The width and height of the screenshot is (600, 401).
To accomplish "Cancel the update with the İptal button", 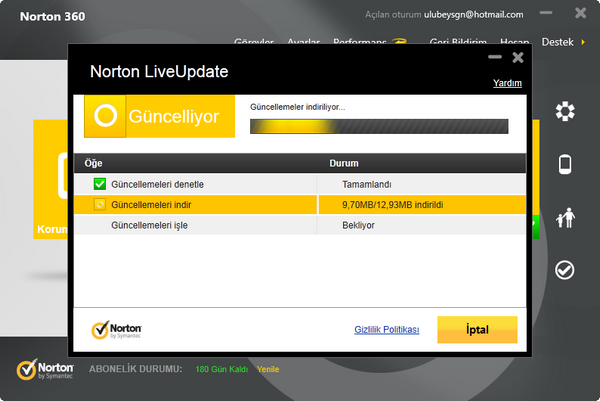I will click(x=477, y=329).
